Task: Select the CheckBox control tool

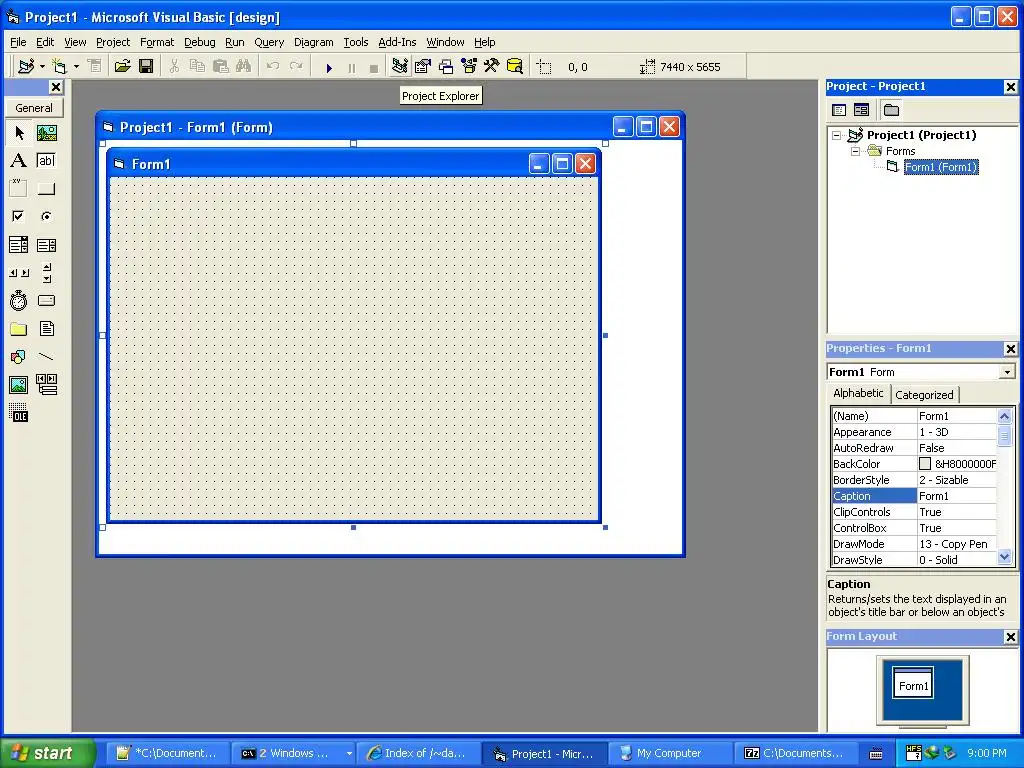Action: [x=19, y=216]
